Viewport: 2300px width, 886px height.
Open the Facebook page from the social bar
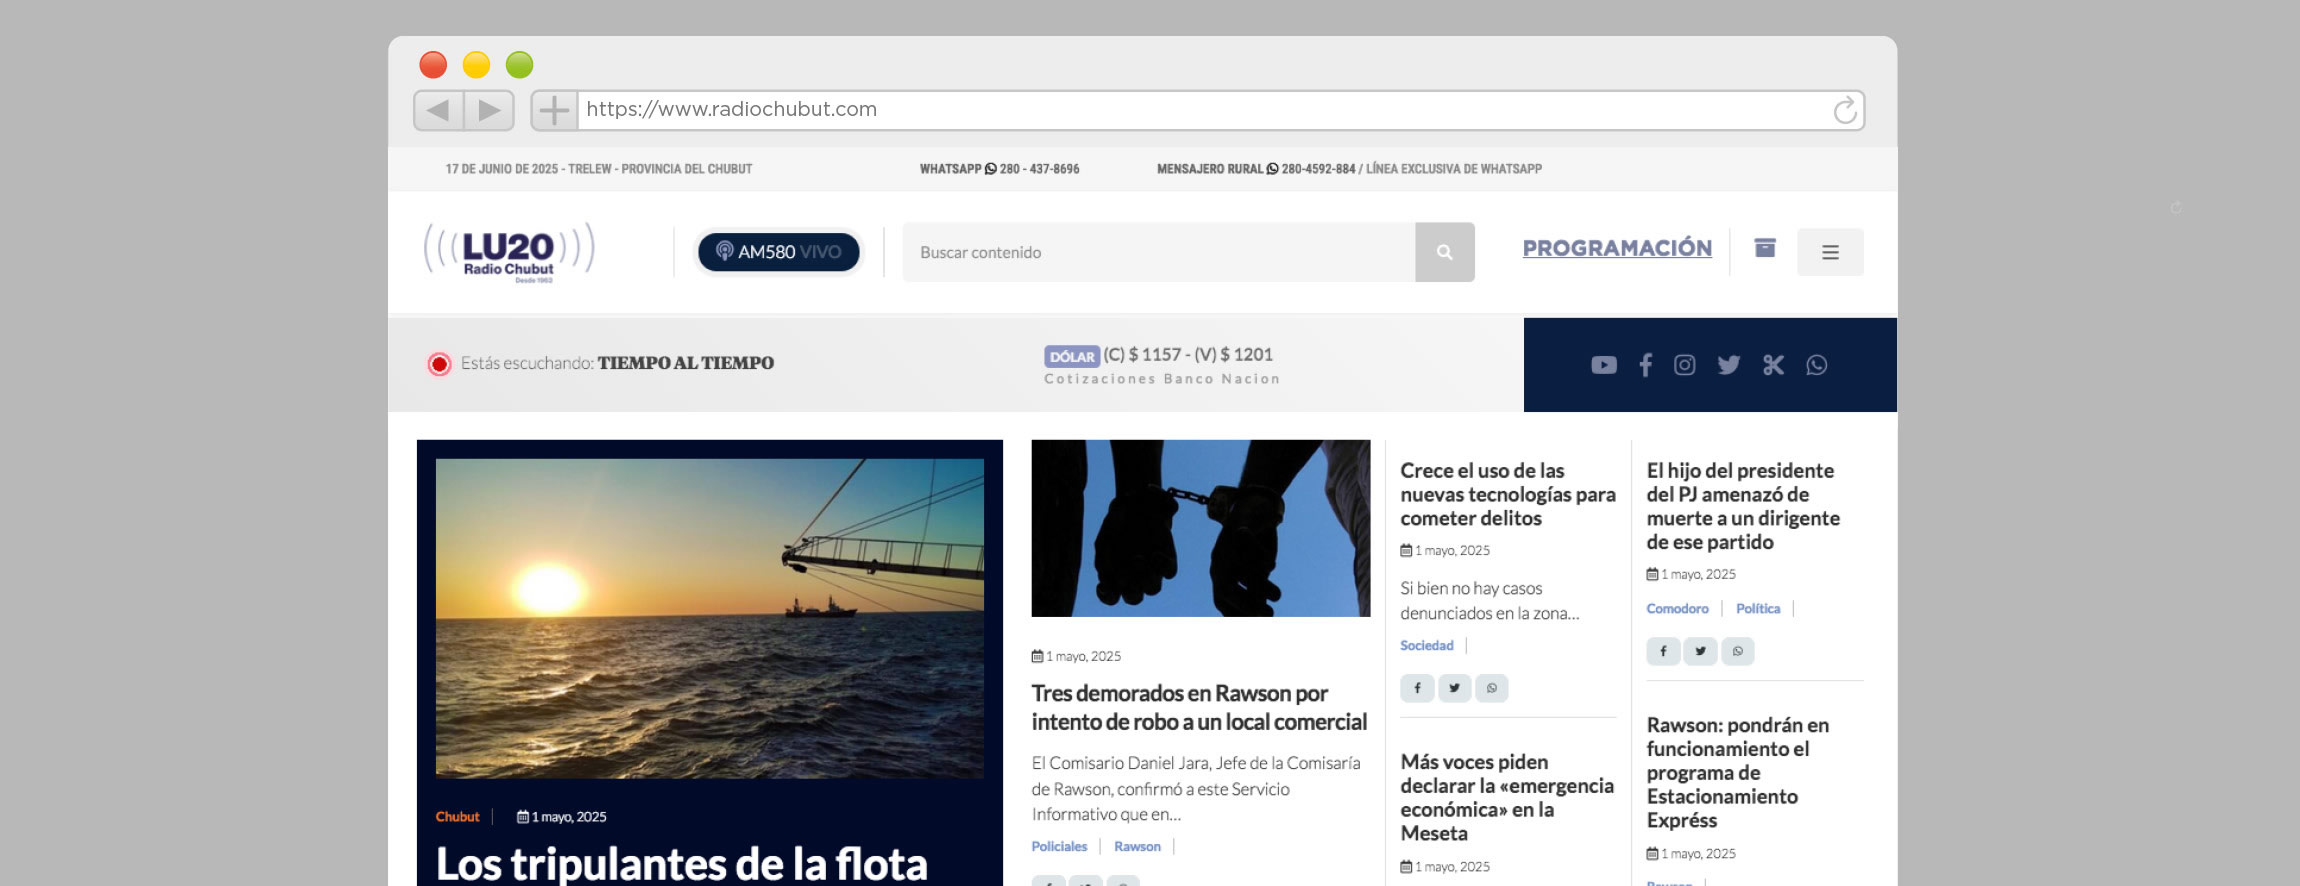1645,365
